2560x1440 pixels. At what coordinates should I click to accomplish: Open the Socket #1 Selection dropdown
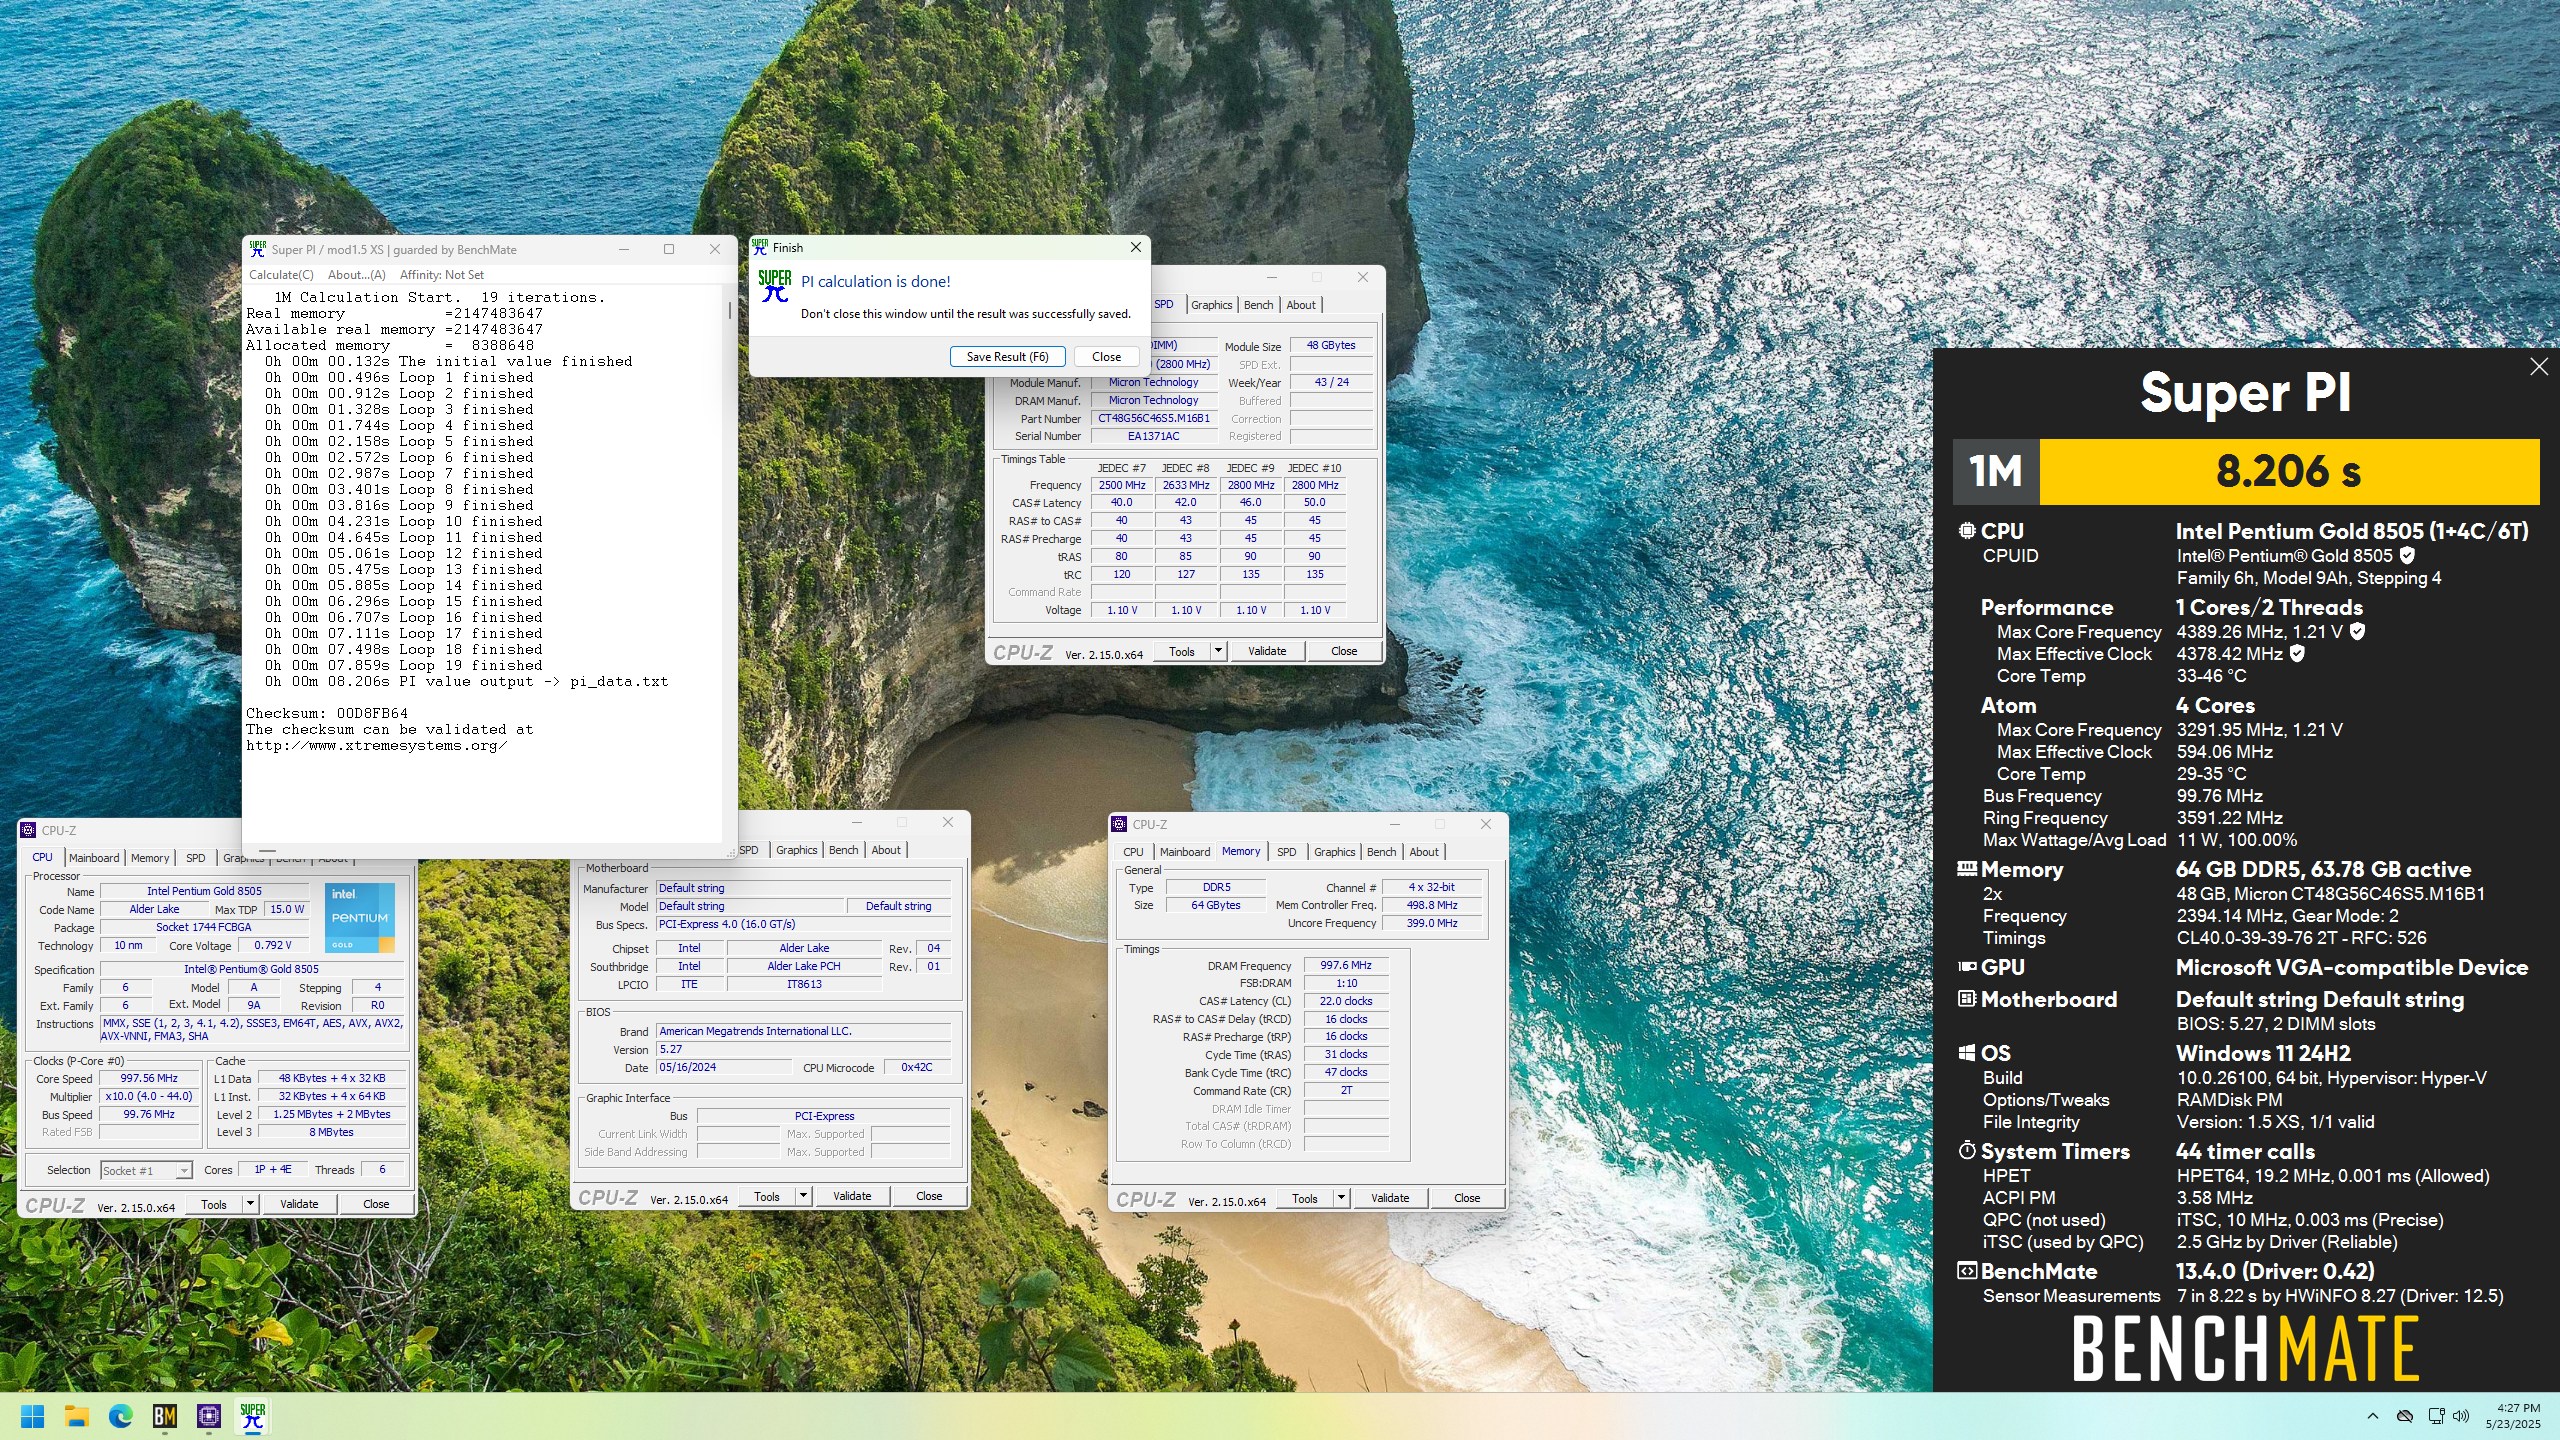pyautogui.click(x=146, y=1170)
